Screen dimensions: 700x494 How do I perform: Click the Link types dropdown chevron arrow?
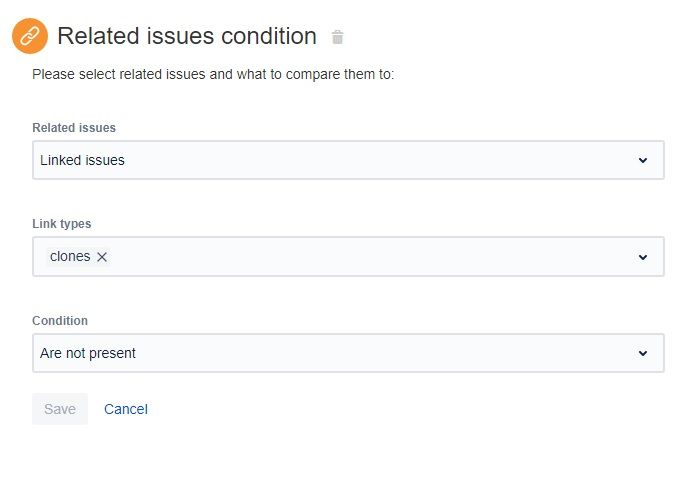[x=643, y=257]
